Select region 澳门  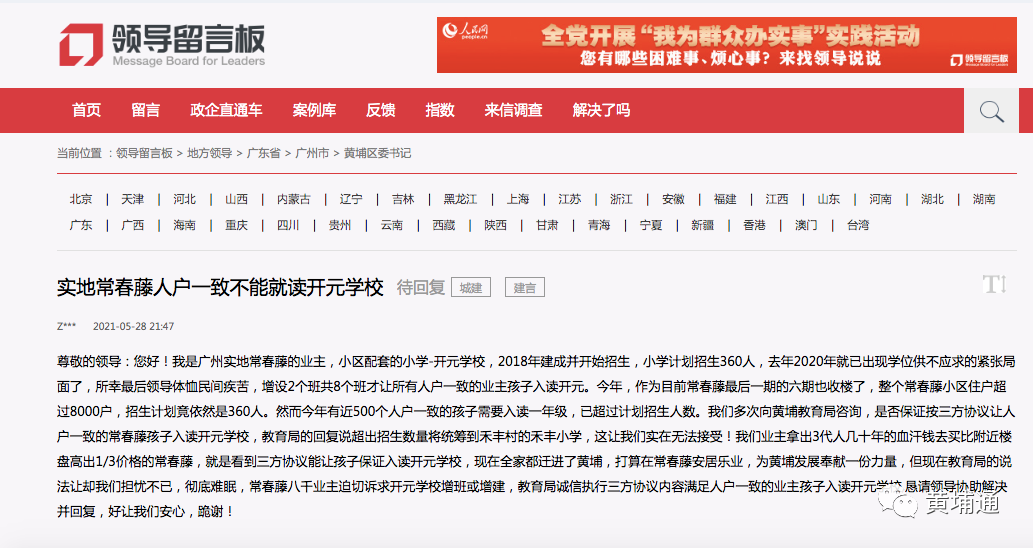[x=806, y=225]
